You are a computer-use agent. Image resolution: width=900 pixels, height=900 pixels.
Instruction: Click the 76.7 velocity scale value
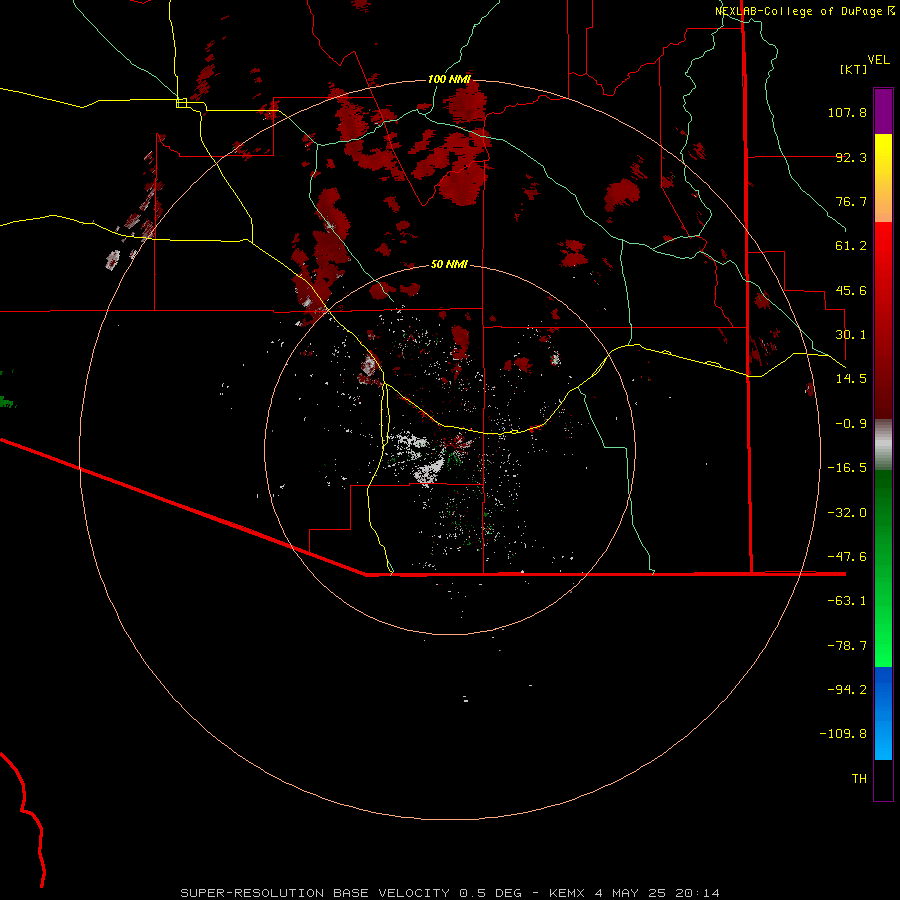coord(851,201)
